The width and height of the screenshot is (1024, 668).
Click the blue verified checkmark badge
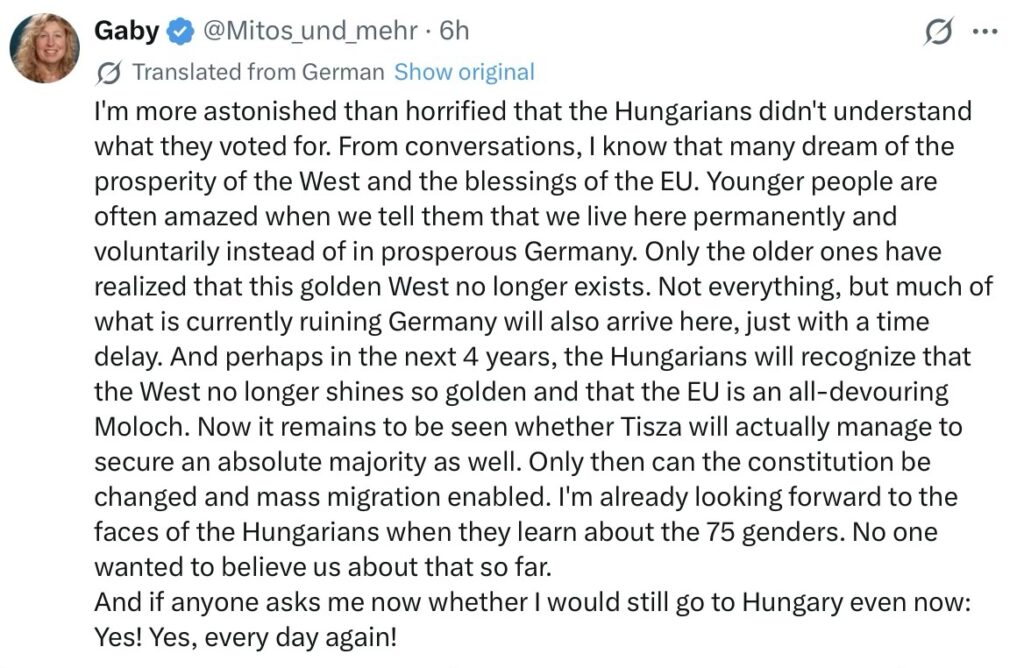[x=179, y=32]
